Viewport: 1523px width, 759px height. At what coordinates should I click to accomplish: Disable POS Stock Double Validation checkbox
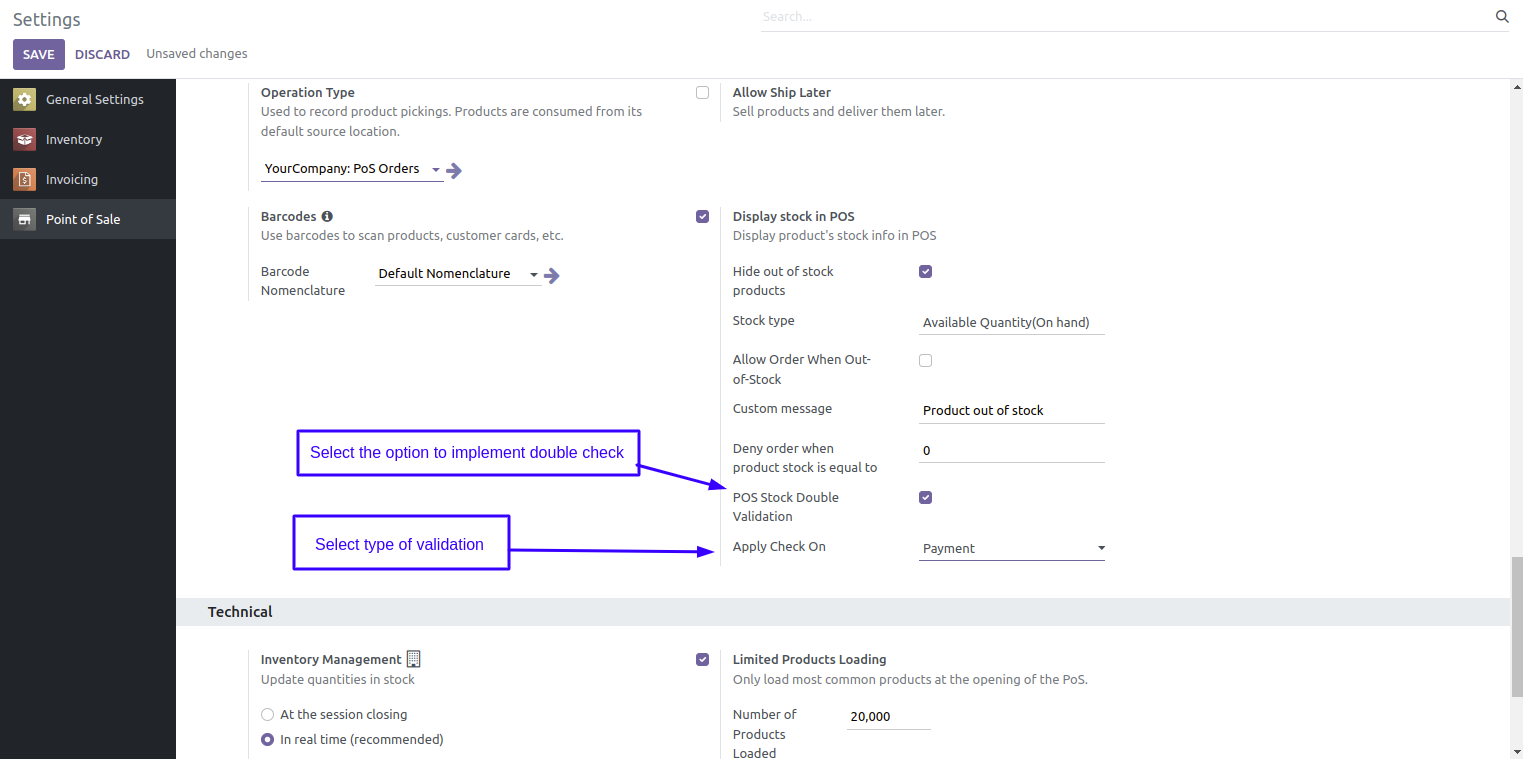(925, 497)
